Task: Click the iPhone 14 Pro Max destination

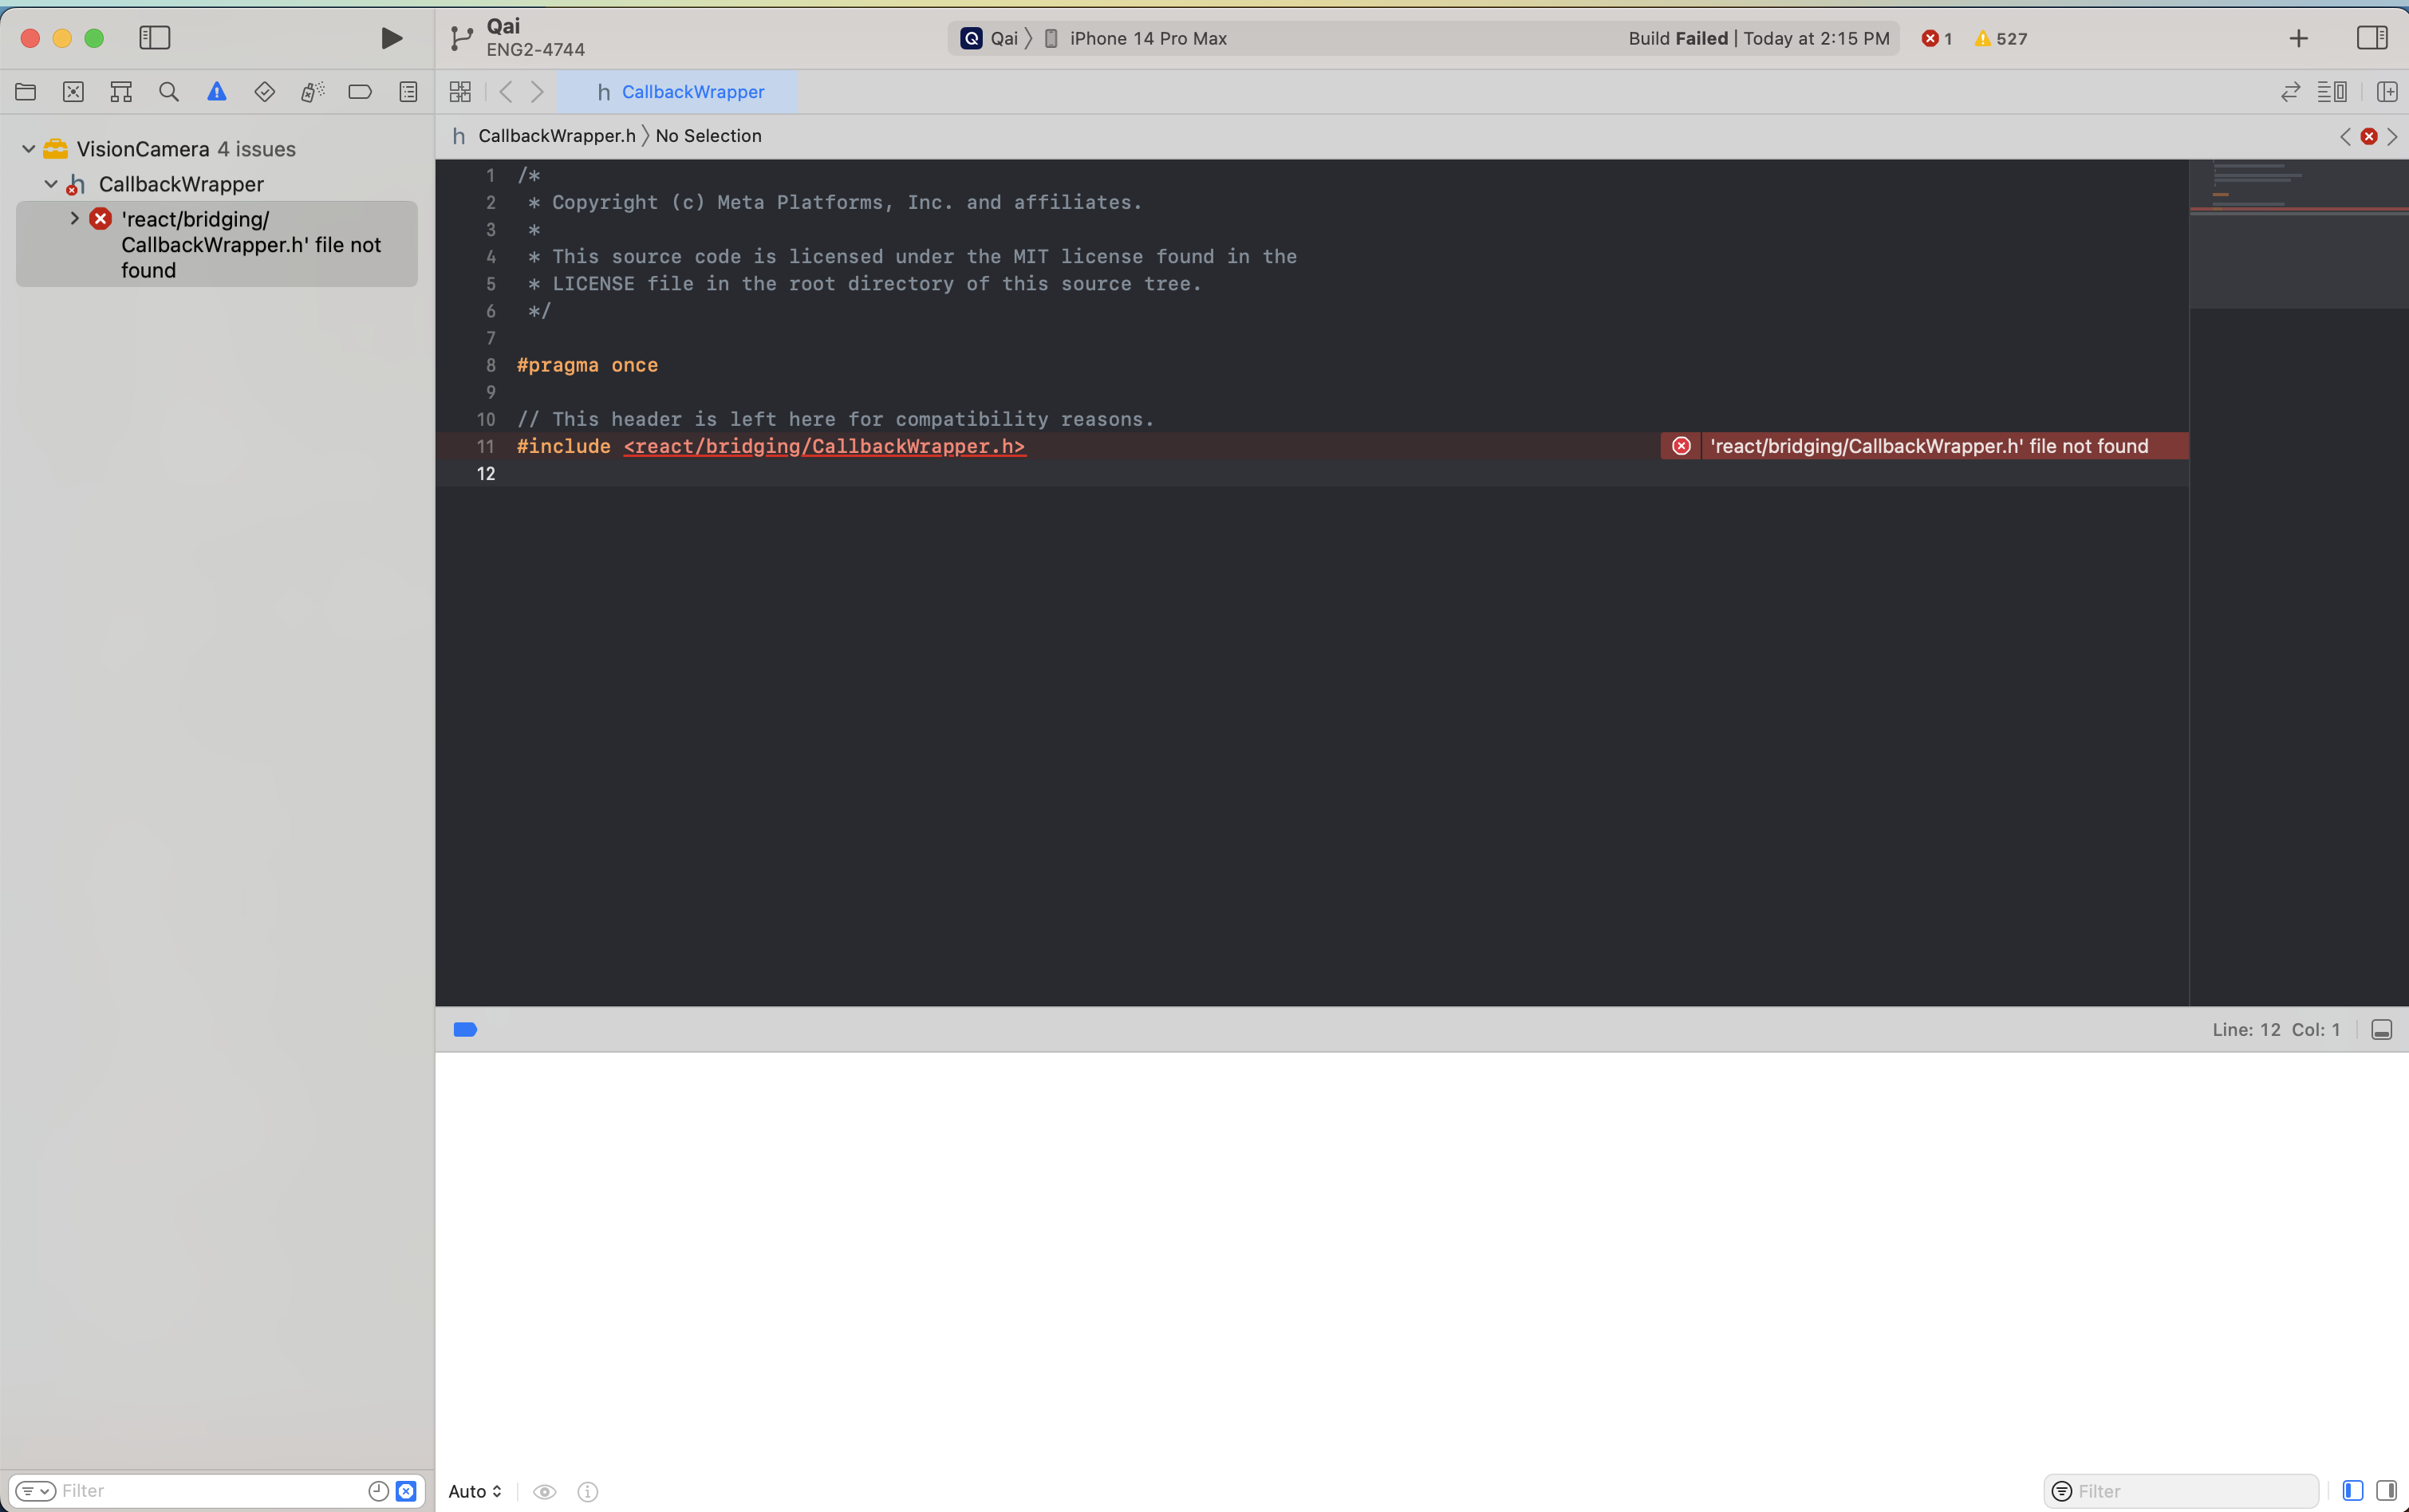Action: pos(1147,38)
